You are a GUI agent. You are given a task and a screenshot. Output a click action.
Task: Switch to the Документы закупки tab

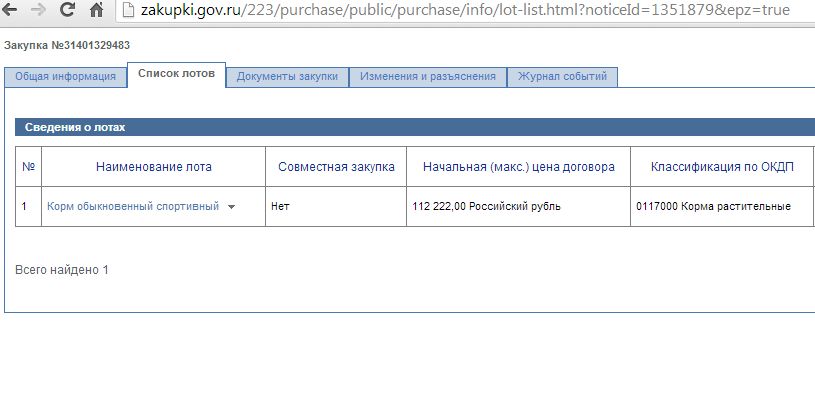coord(287,77)
